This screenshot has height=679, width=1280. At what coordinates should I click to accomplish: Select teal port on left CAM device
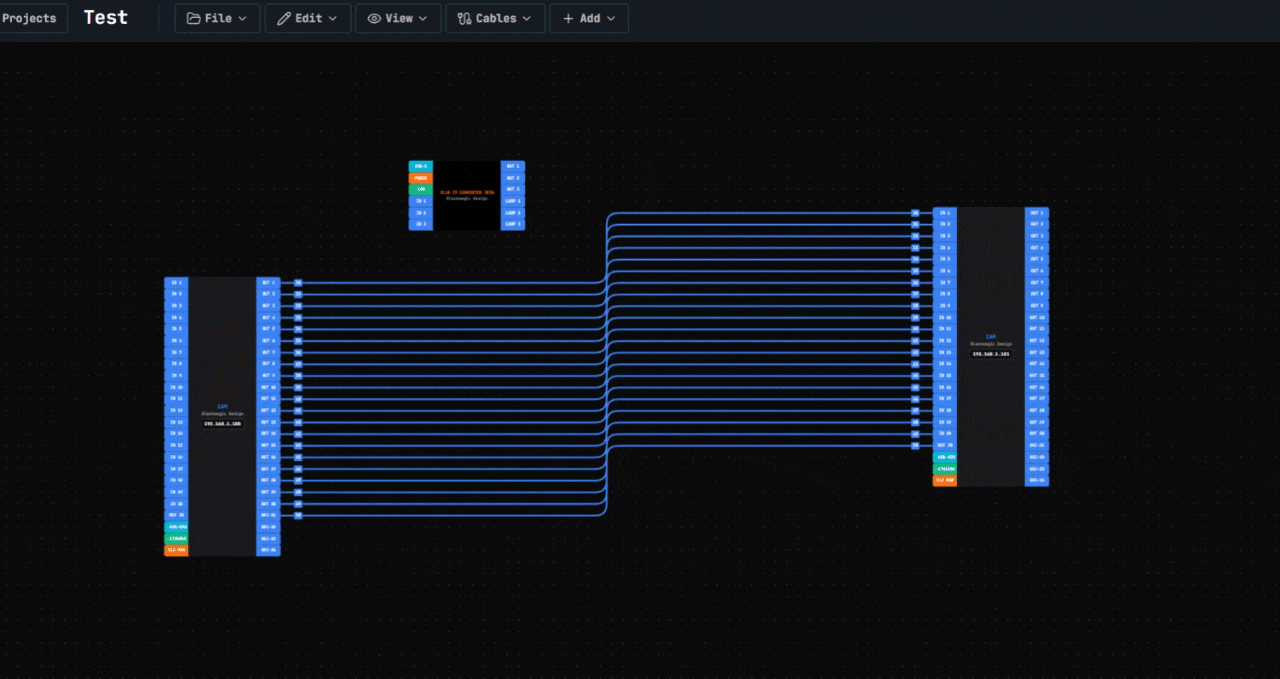click(176, 527)
